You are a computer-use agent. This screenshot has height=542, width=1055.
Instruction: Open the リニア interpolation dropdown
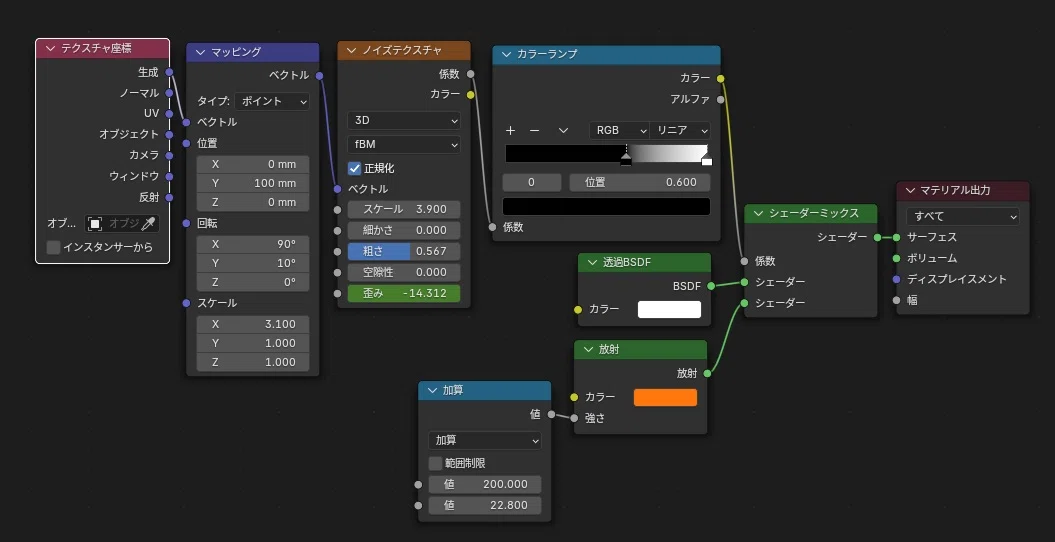[680, 130]
